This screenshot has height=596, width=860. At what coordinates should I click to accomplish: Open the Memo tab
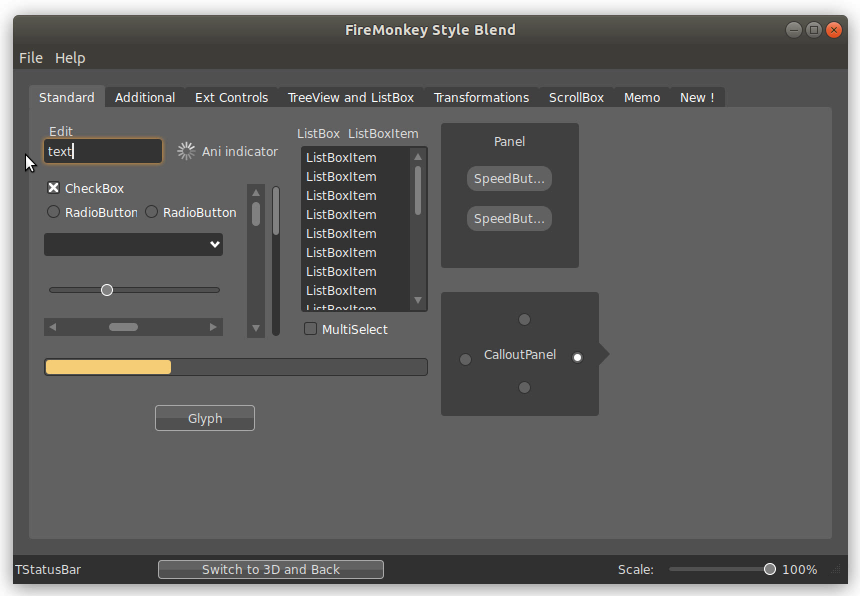[x=642, y=98]
